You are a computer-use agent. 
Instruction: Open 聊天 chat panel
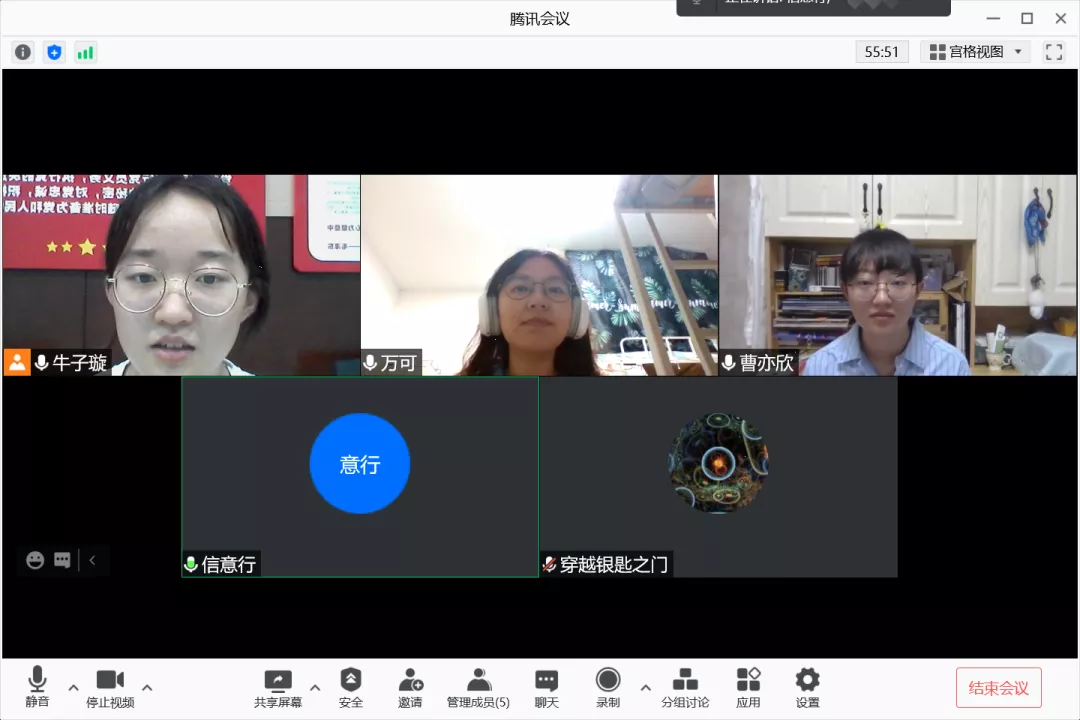(x=546, y=687)
